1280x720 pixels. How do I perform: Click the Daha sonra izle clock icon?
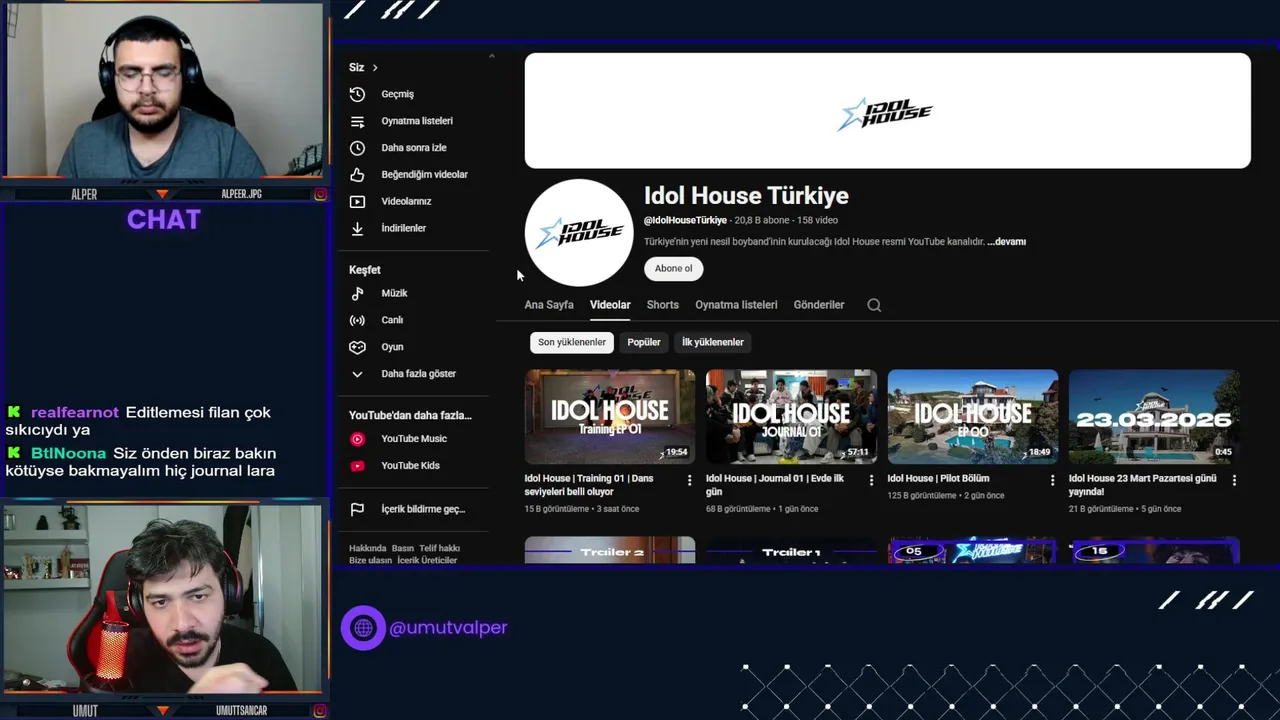click(x=357, y=148)
